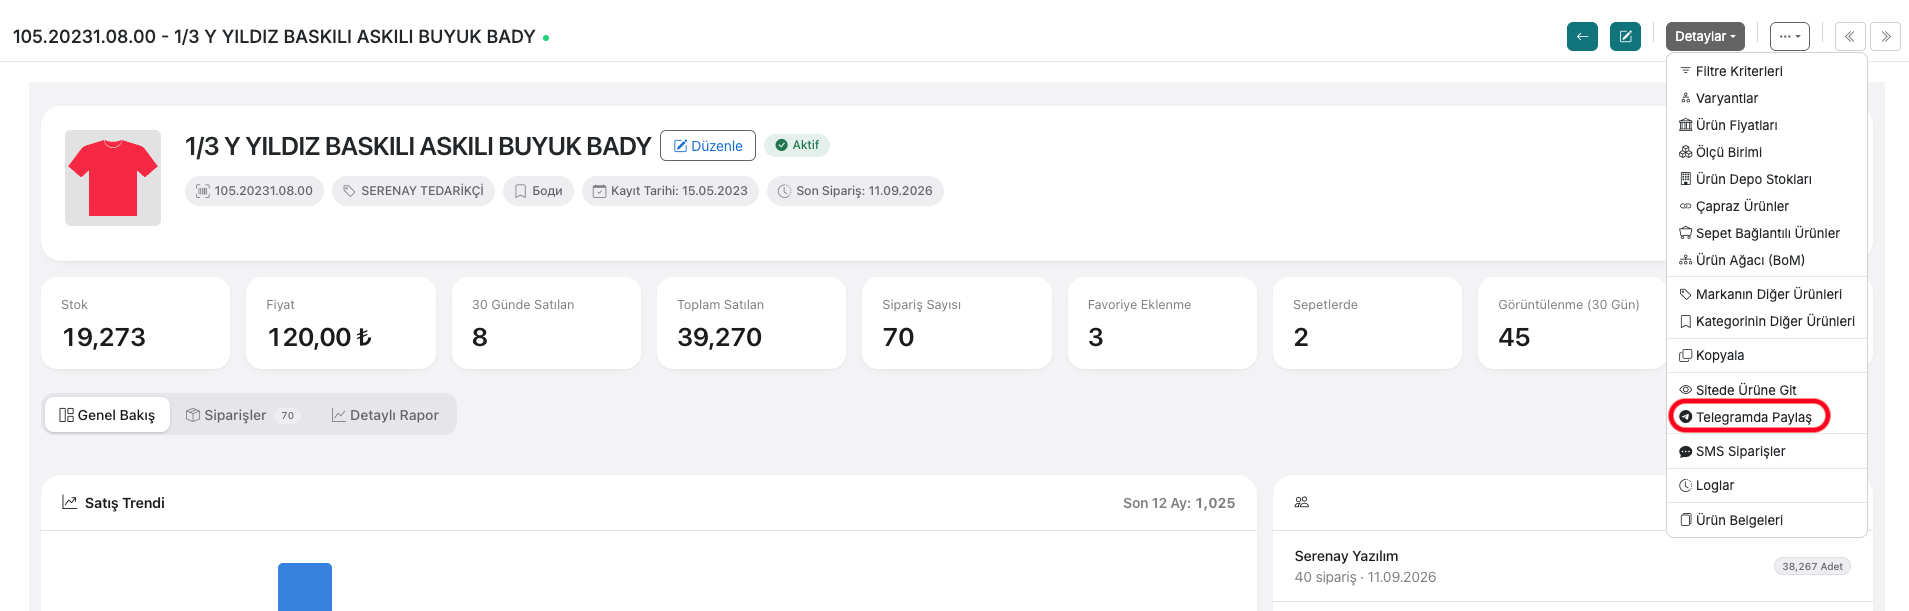
Task: Click the blue bar in Satış Trendi chart
Action: [305, 587]
